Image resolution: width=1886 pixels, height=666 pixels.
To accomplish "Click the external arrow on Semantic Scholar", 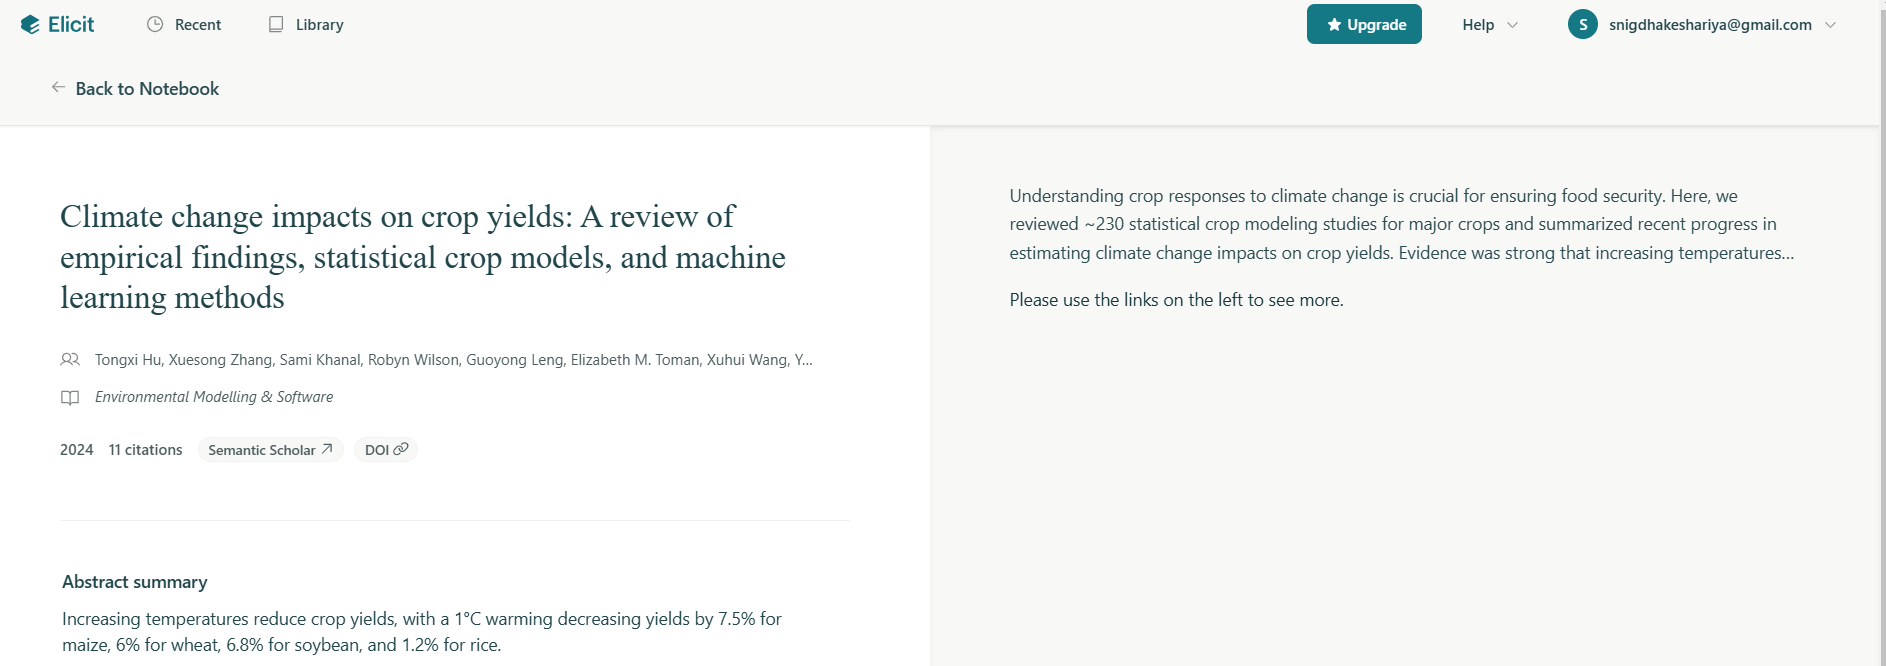I will (x=327, y=449).
